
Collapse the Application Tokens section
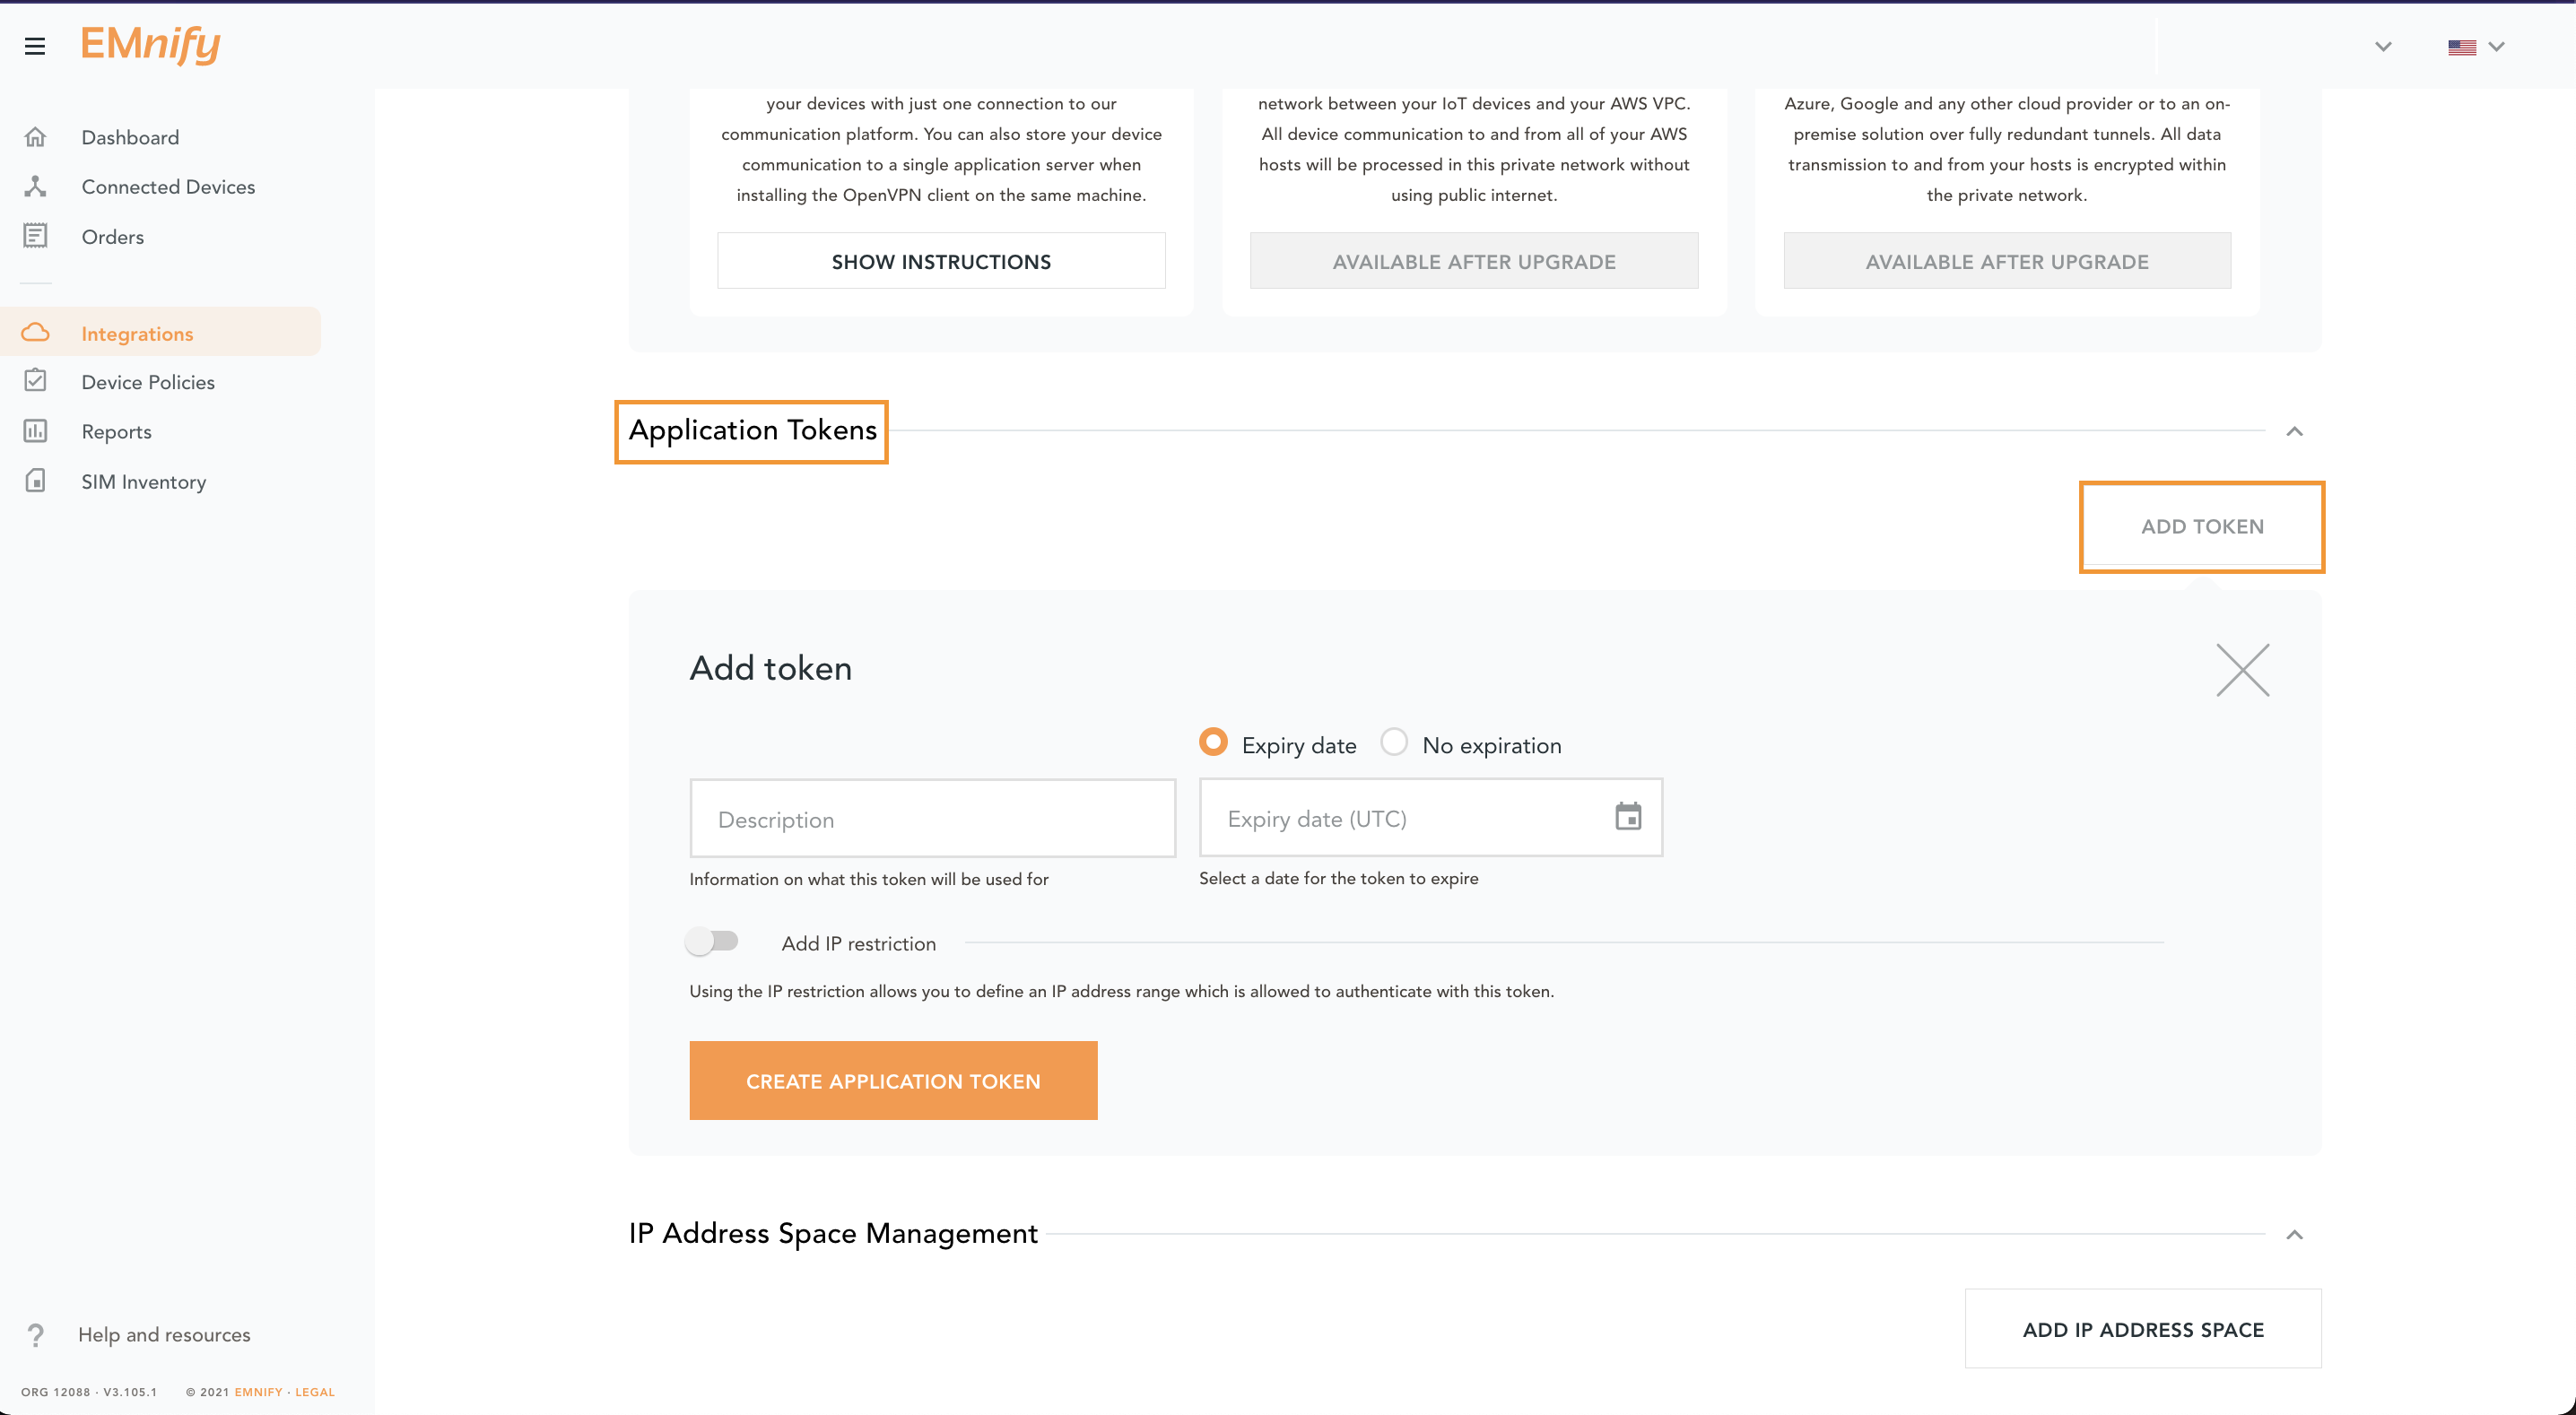2294,432
